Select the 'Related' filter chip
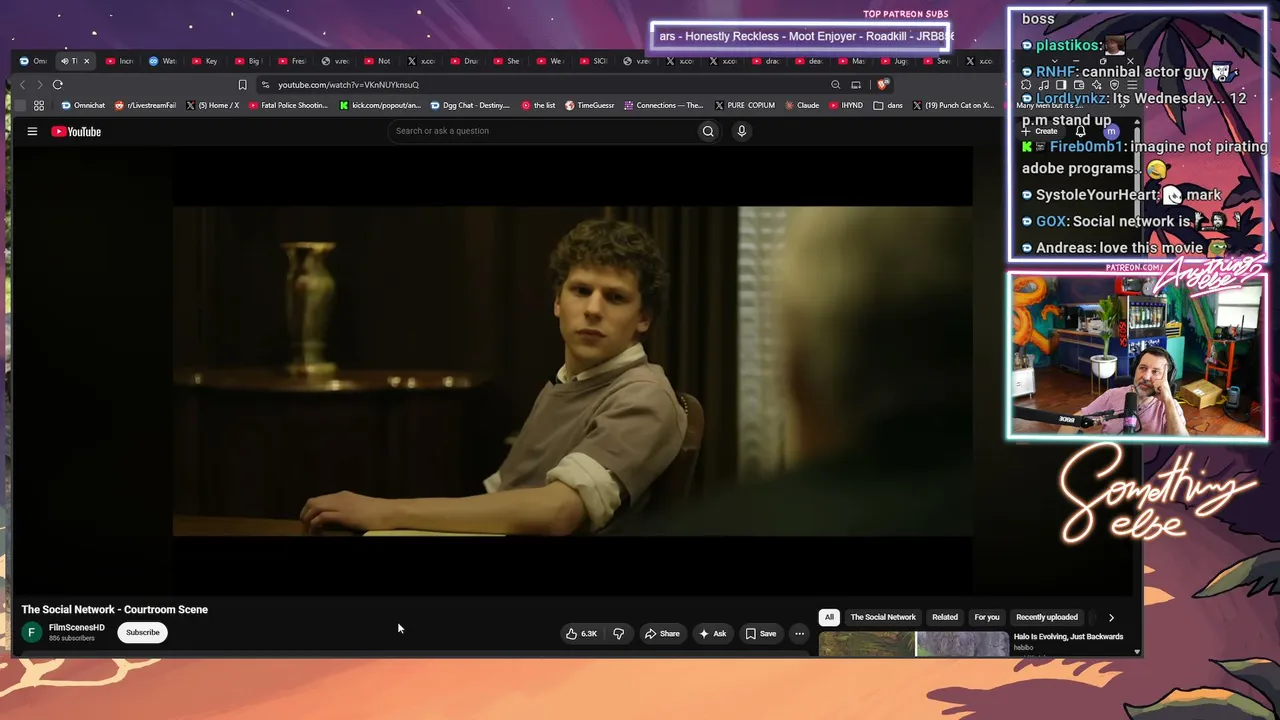Viewport: 1280px width, 720px height. tap(945, 617)
